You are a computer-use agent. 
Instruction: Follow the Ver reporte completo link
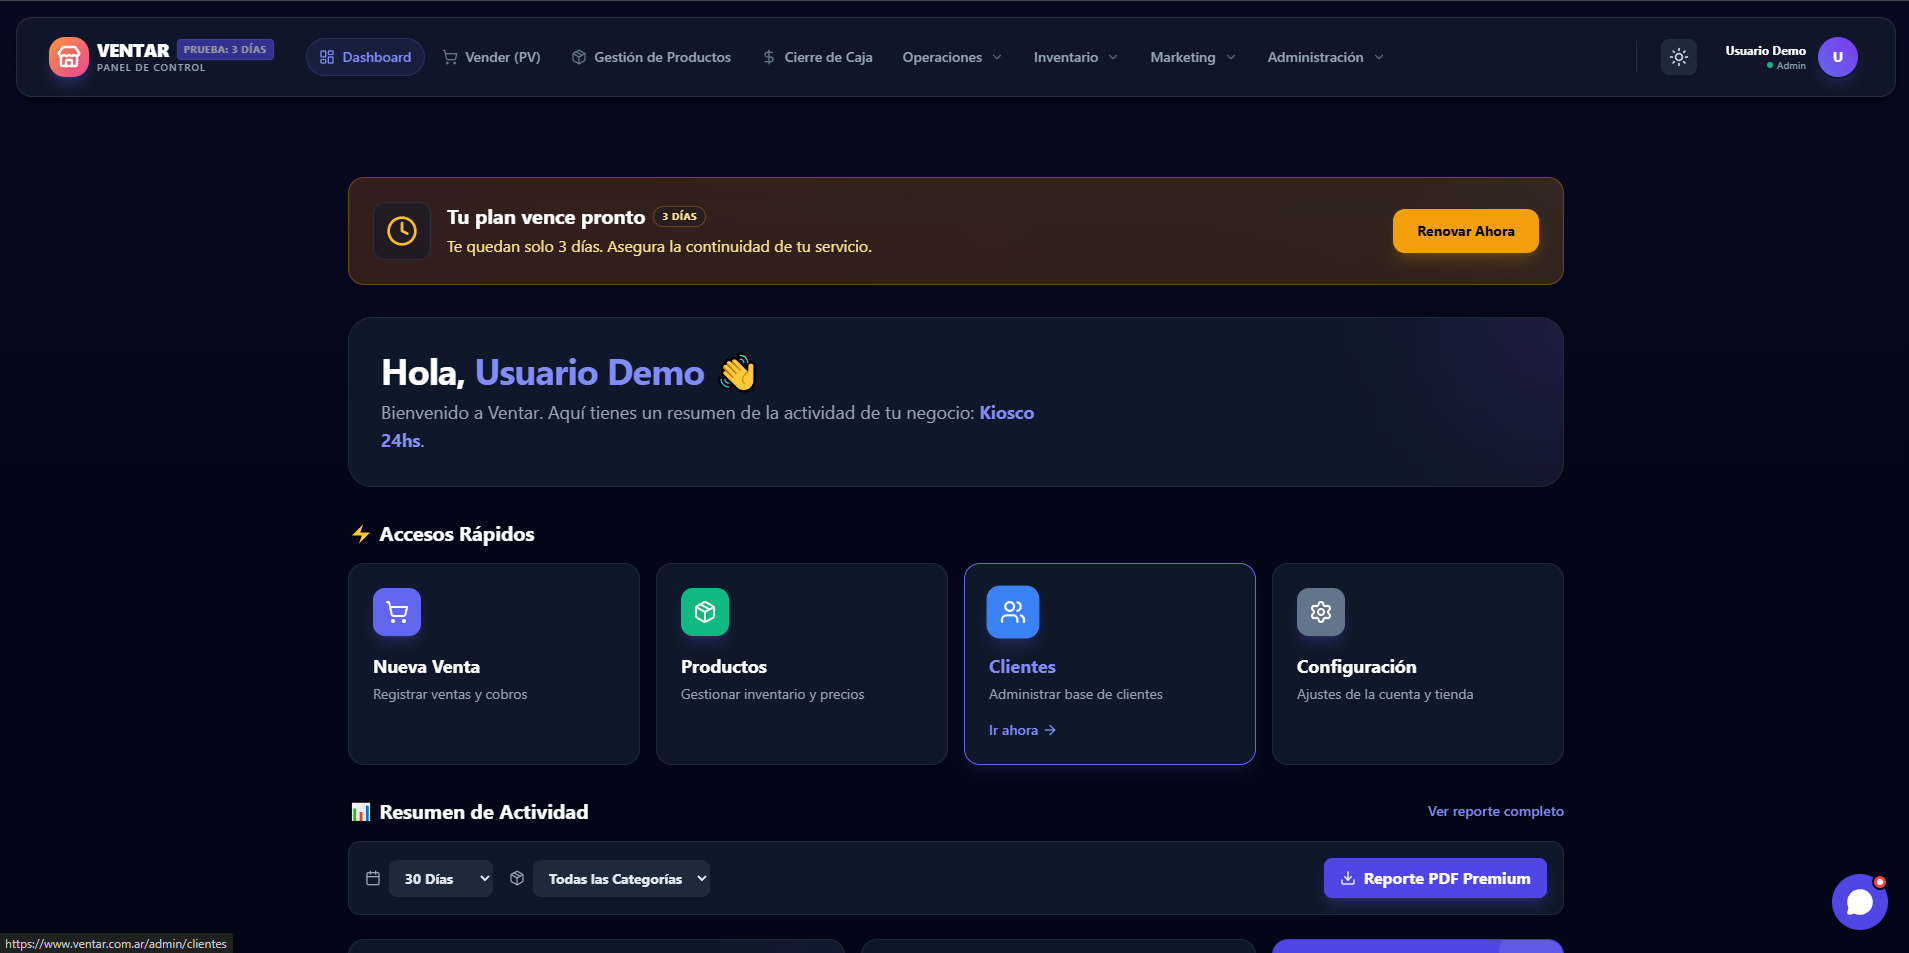tap(1495, 811)
